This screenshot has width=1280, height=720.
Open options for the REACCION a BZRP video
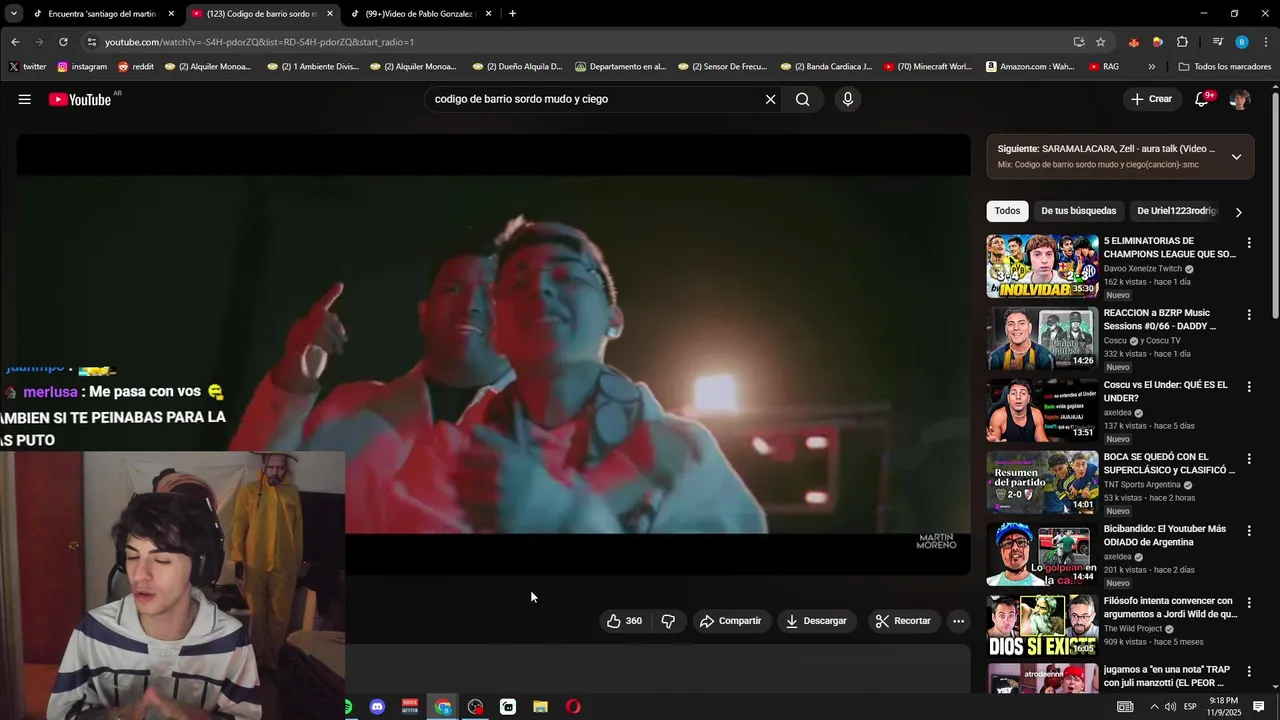click(1249, 315)
